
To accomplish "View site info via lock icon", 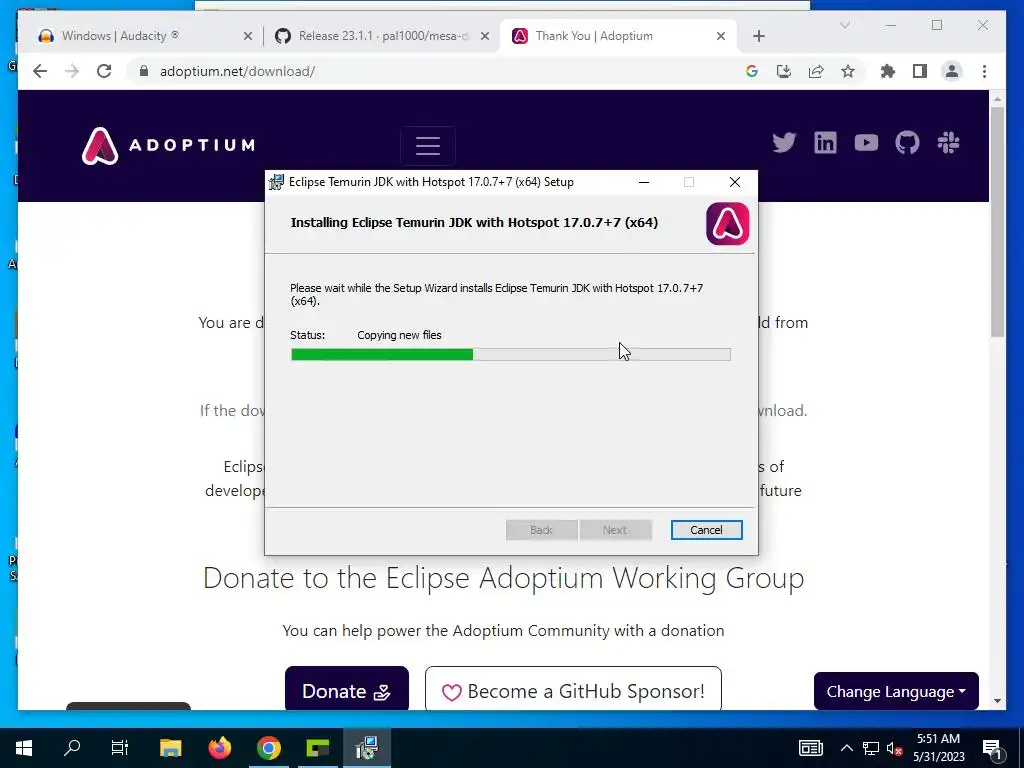I will 144,71.
